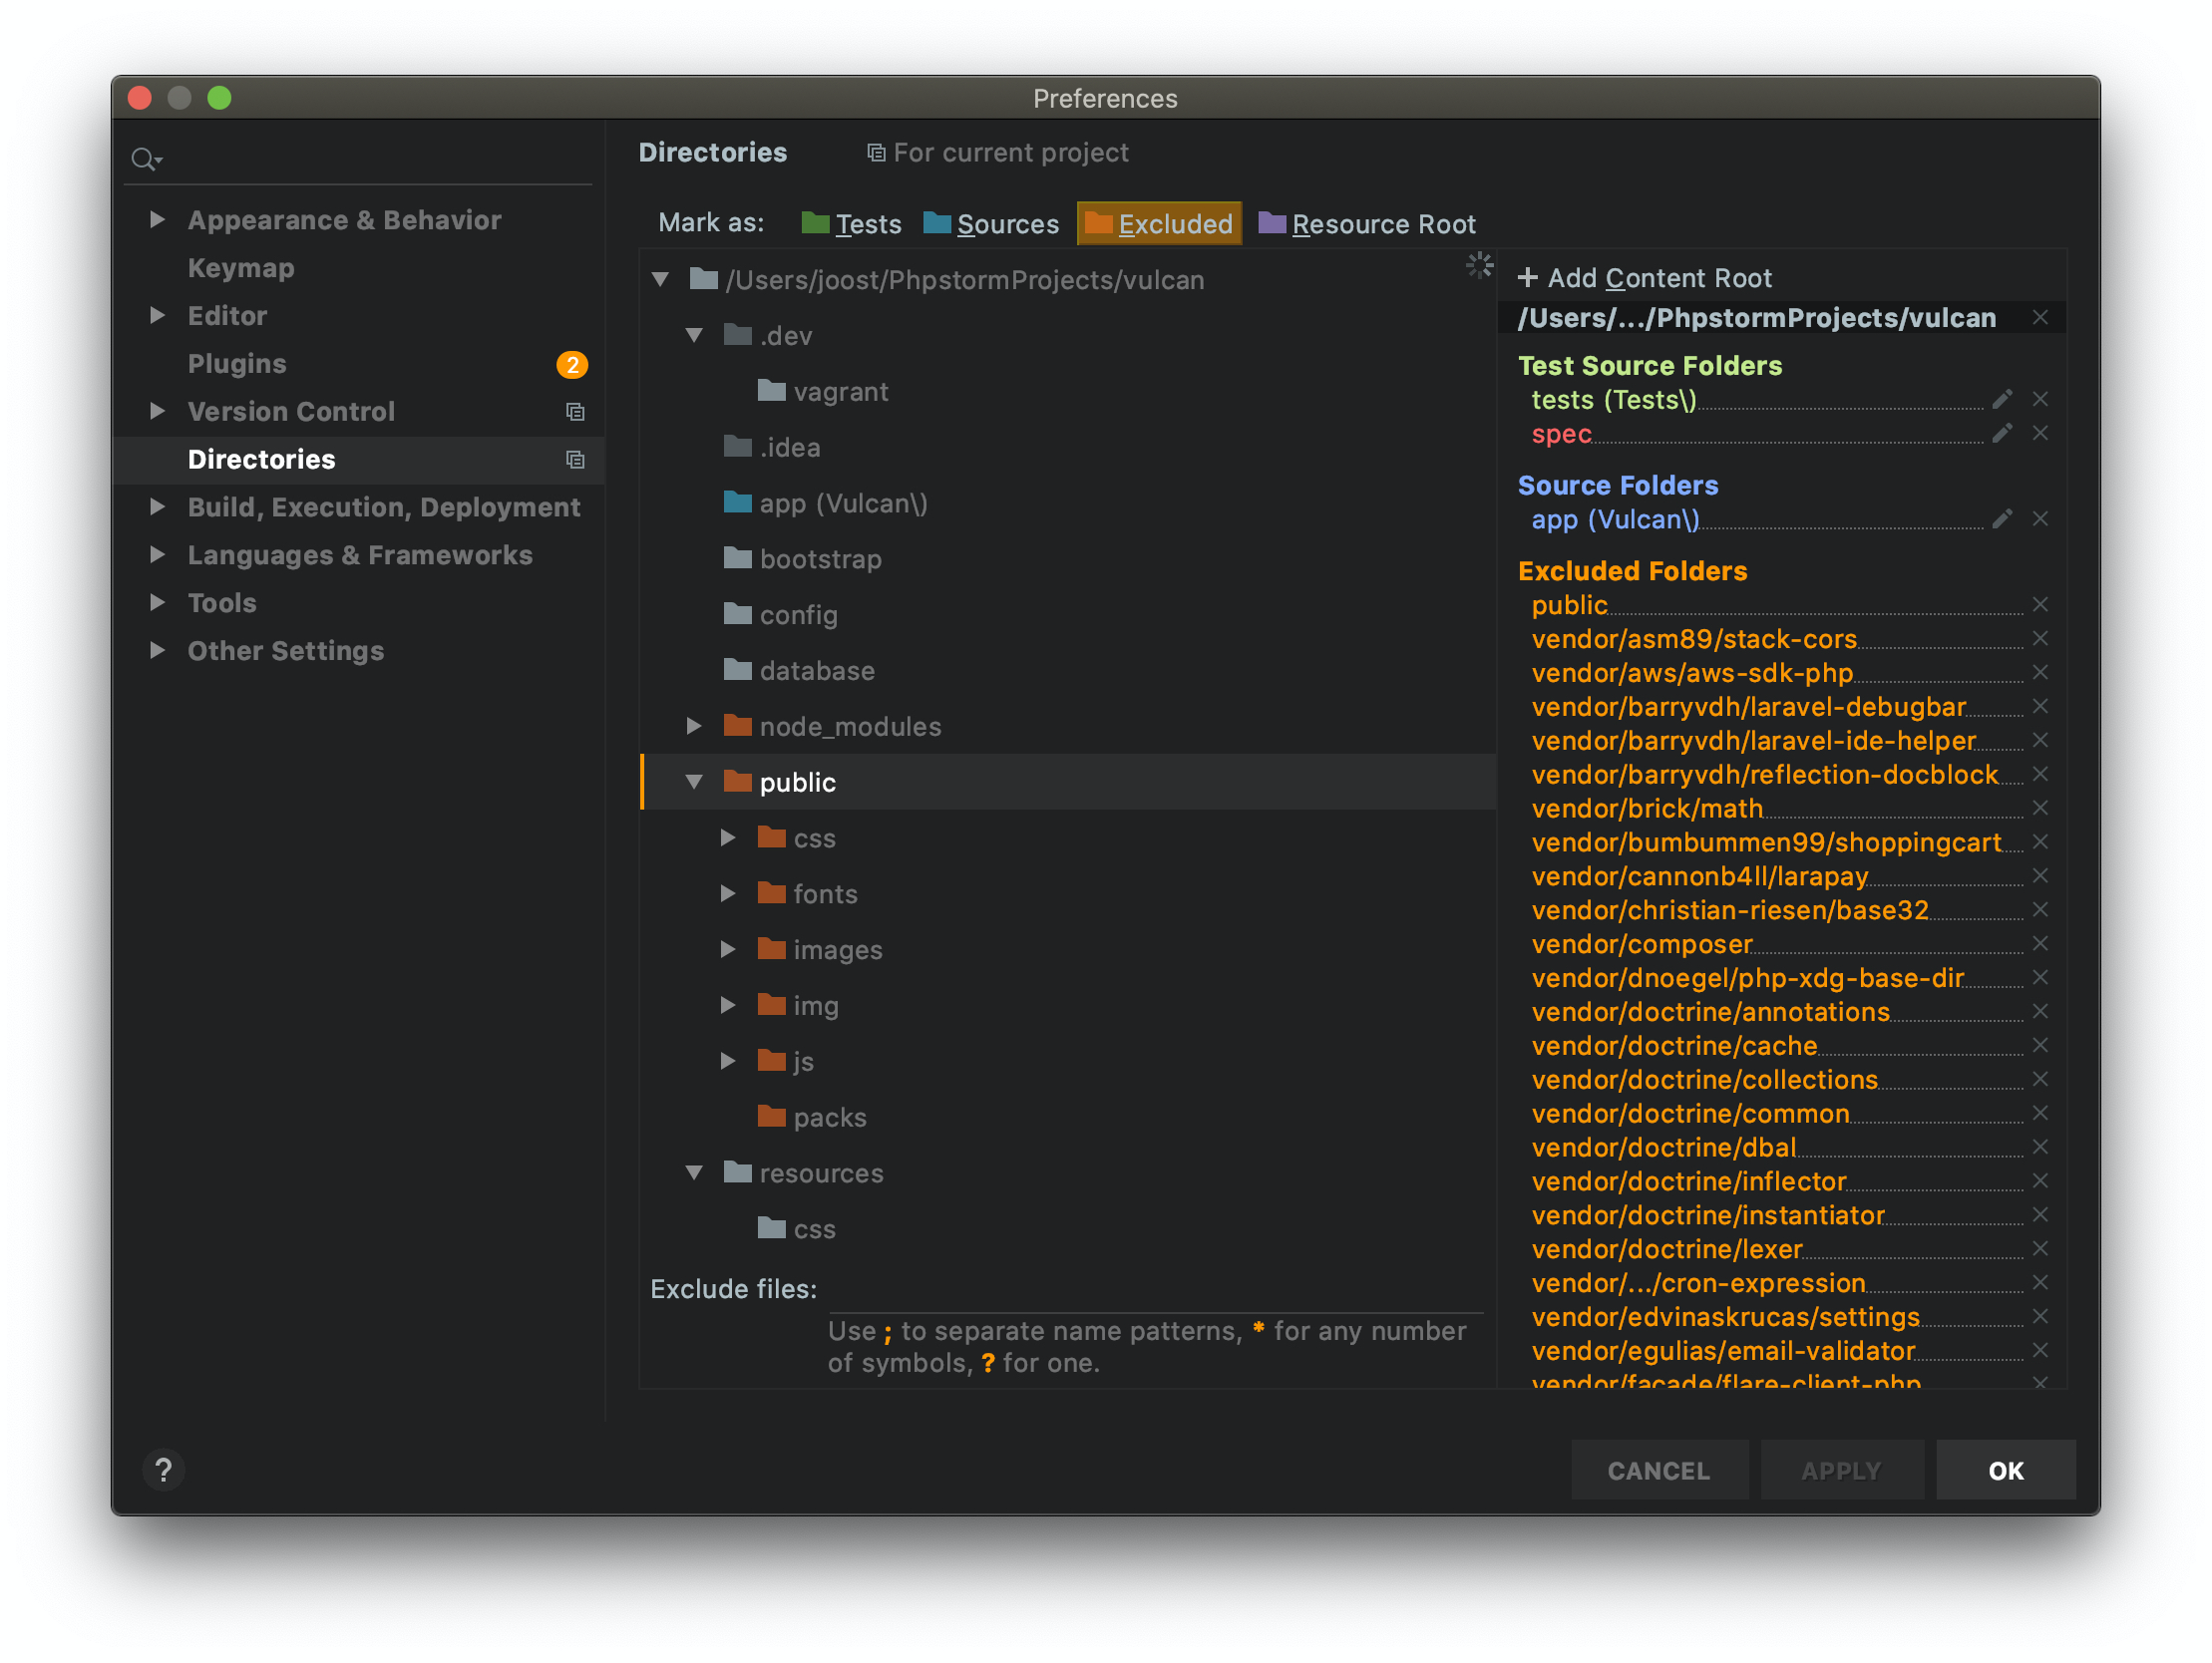Viewport: 2212px width, 1663px height.
Task: Remove vendor/composer from excluded list
Action: 2040,944
